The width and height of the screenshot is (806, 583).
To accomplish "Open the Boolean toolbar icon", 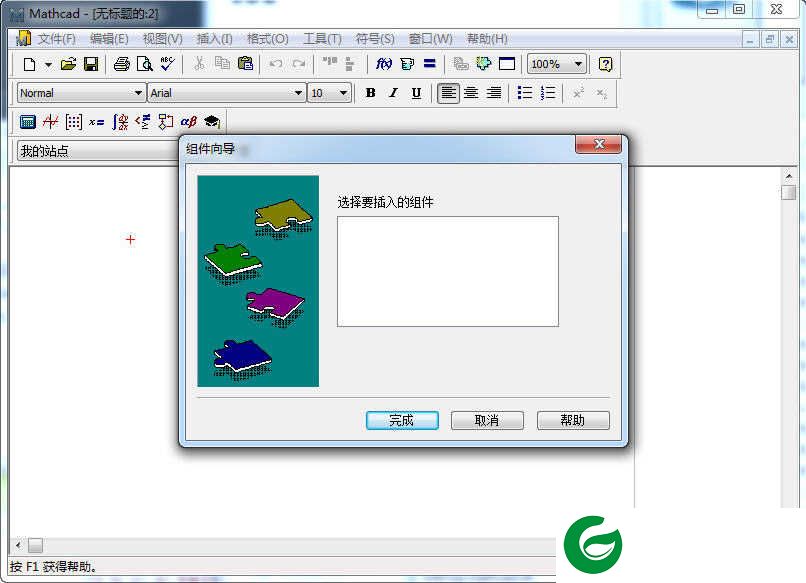I will 142,122.
